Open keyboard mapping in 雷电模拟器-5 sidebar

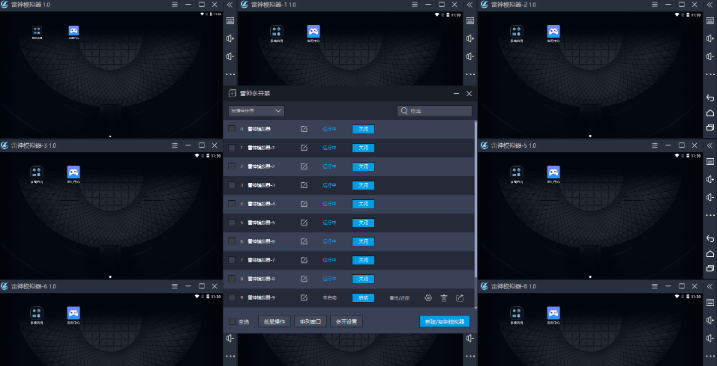tap(710, 161)
